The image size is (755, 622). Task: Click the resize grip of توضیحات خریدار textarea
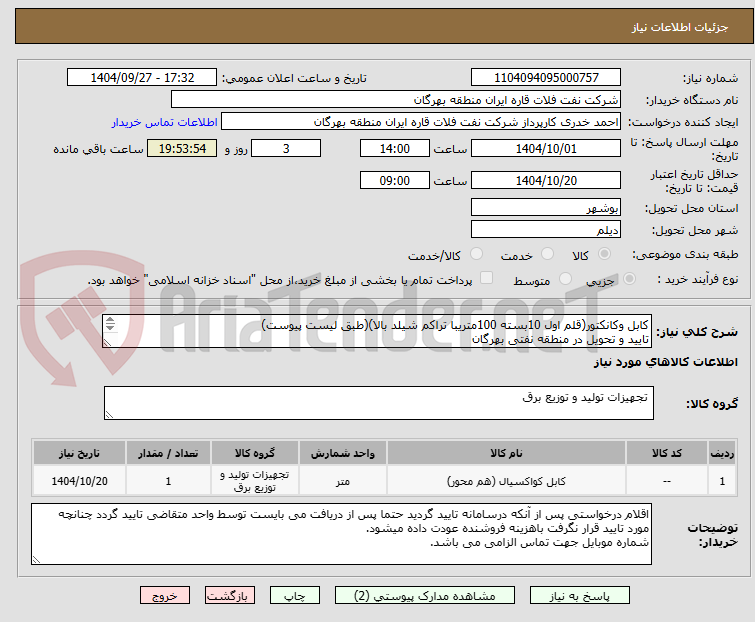click(37, 559)
